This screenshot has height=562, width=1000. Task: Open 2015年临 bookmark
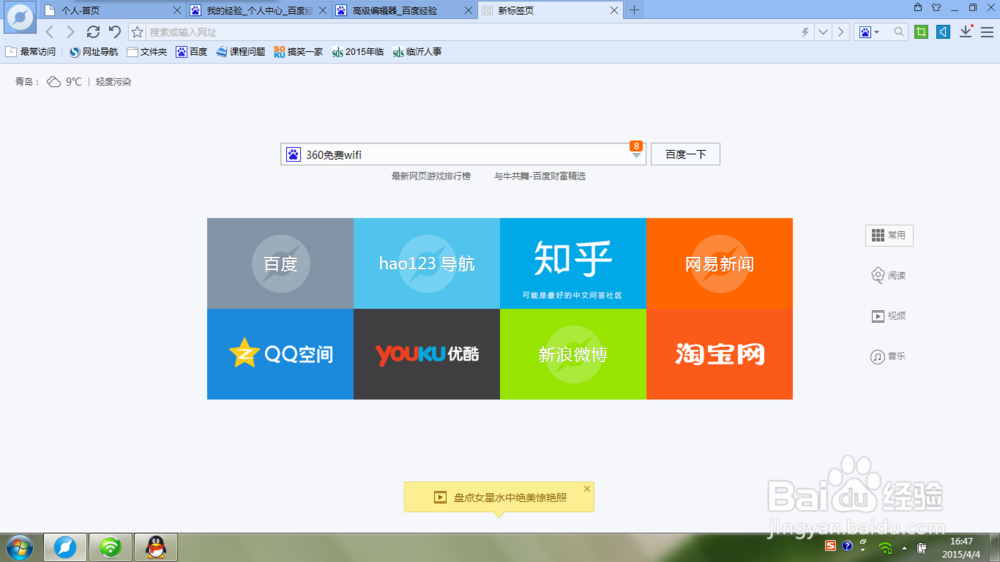point(358,52)
